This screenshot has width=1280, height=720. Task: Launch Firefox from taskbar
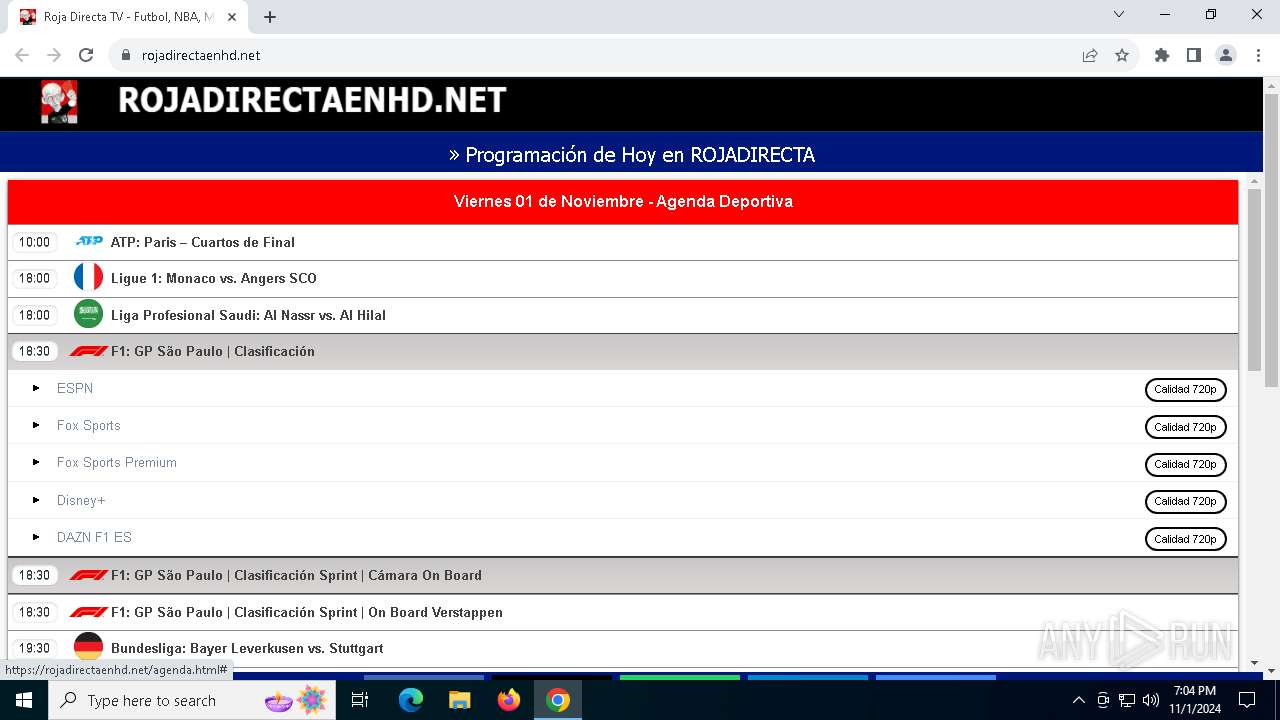point(509,700)
